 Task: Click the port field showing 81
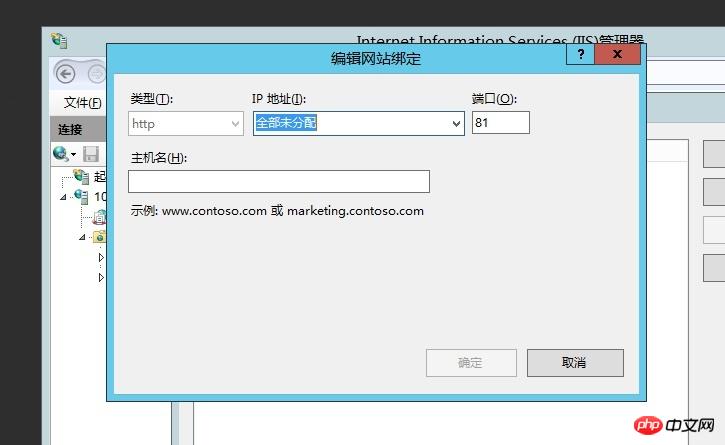(x=501, y=123)
